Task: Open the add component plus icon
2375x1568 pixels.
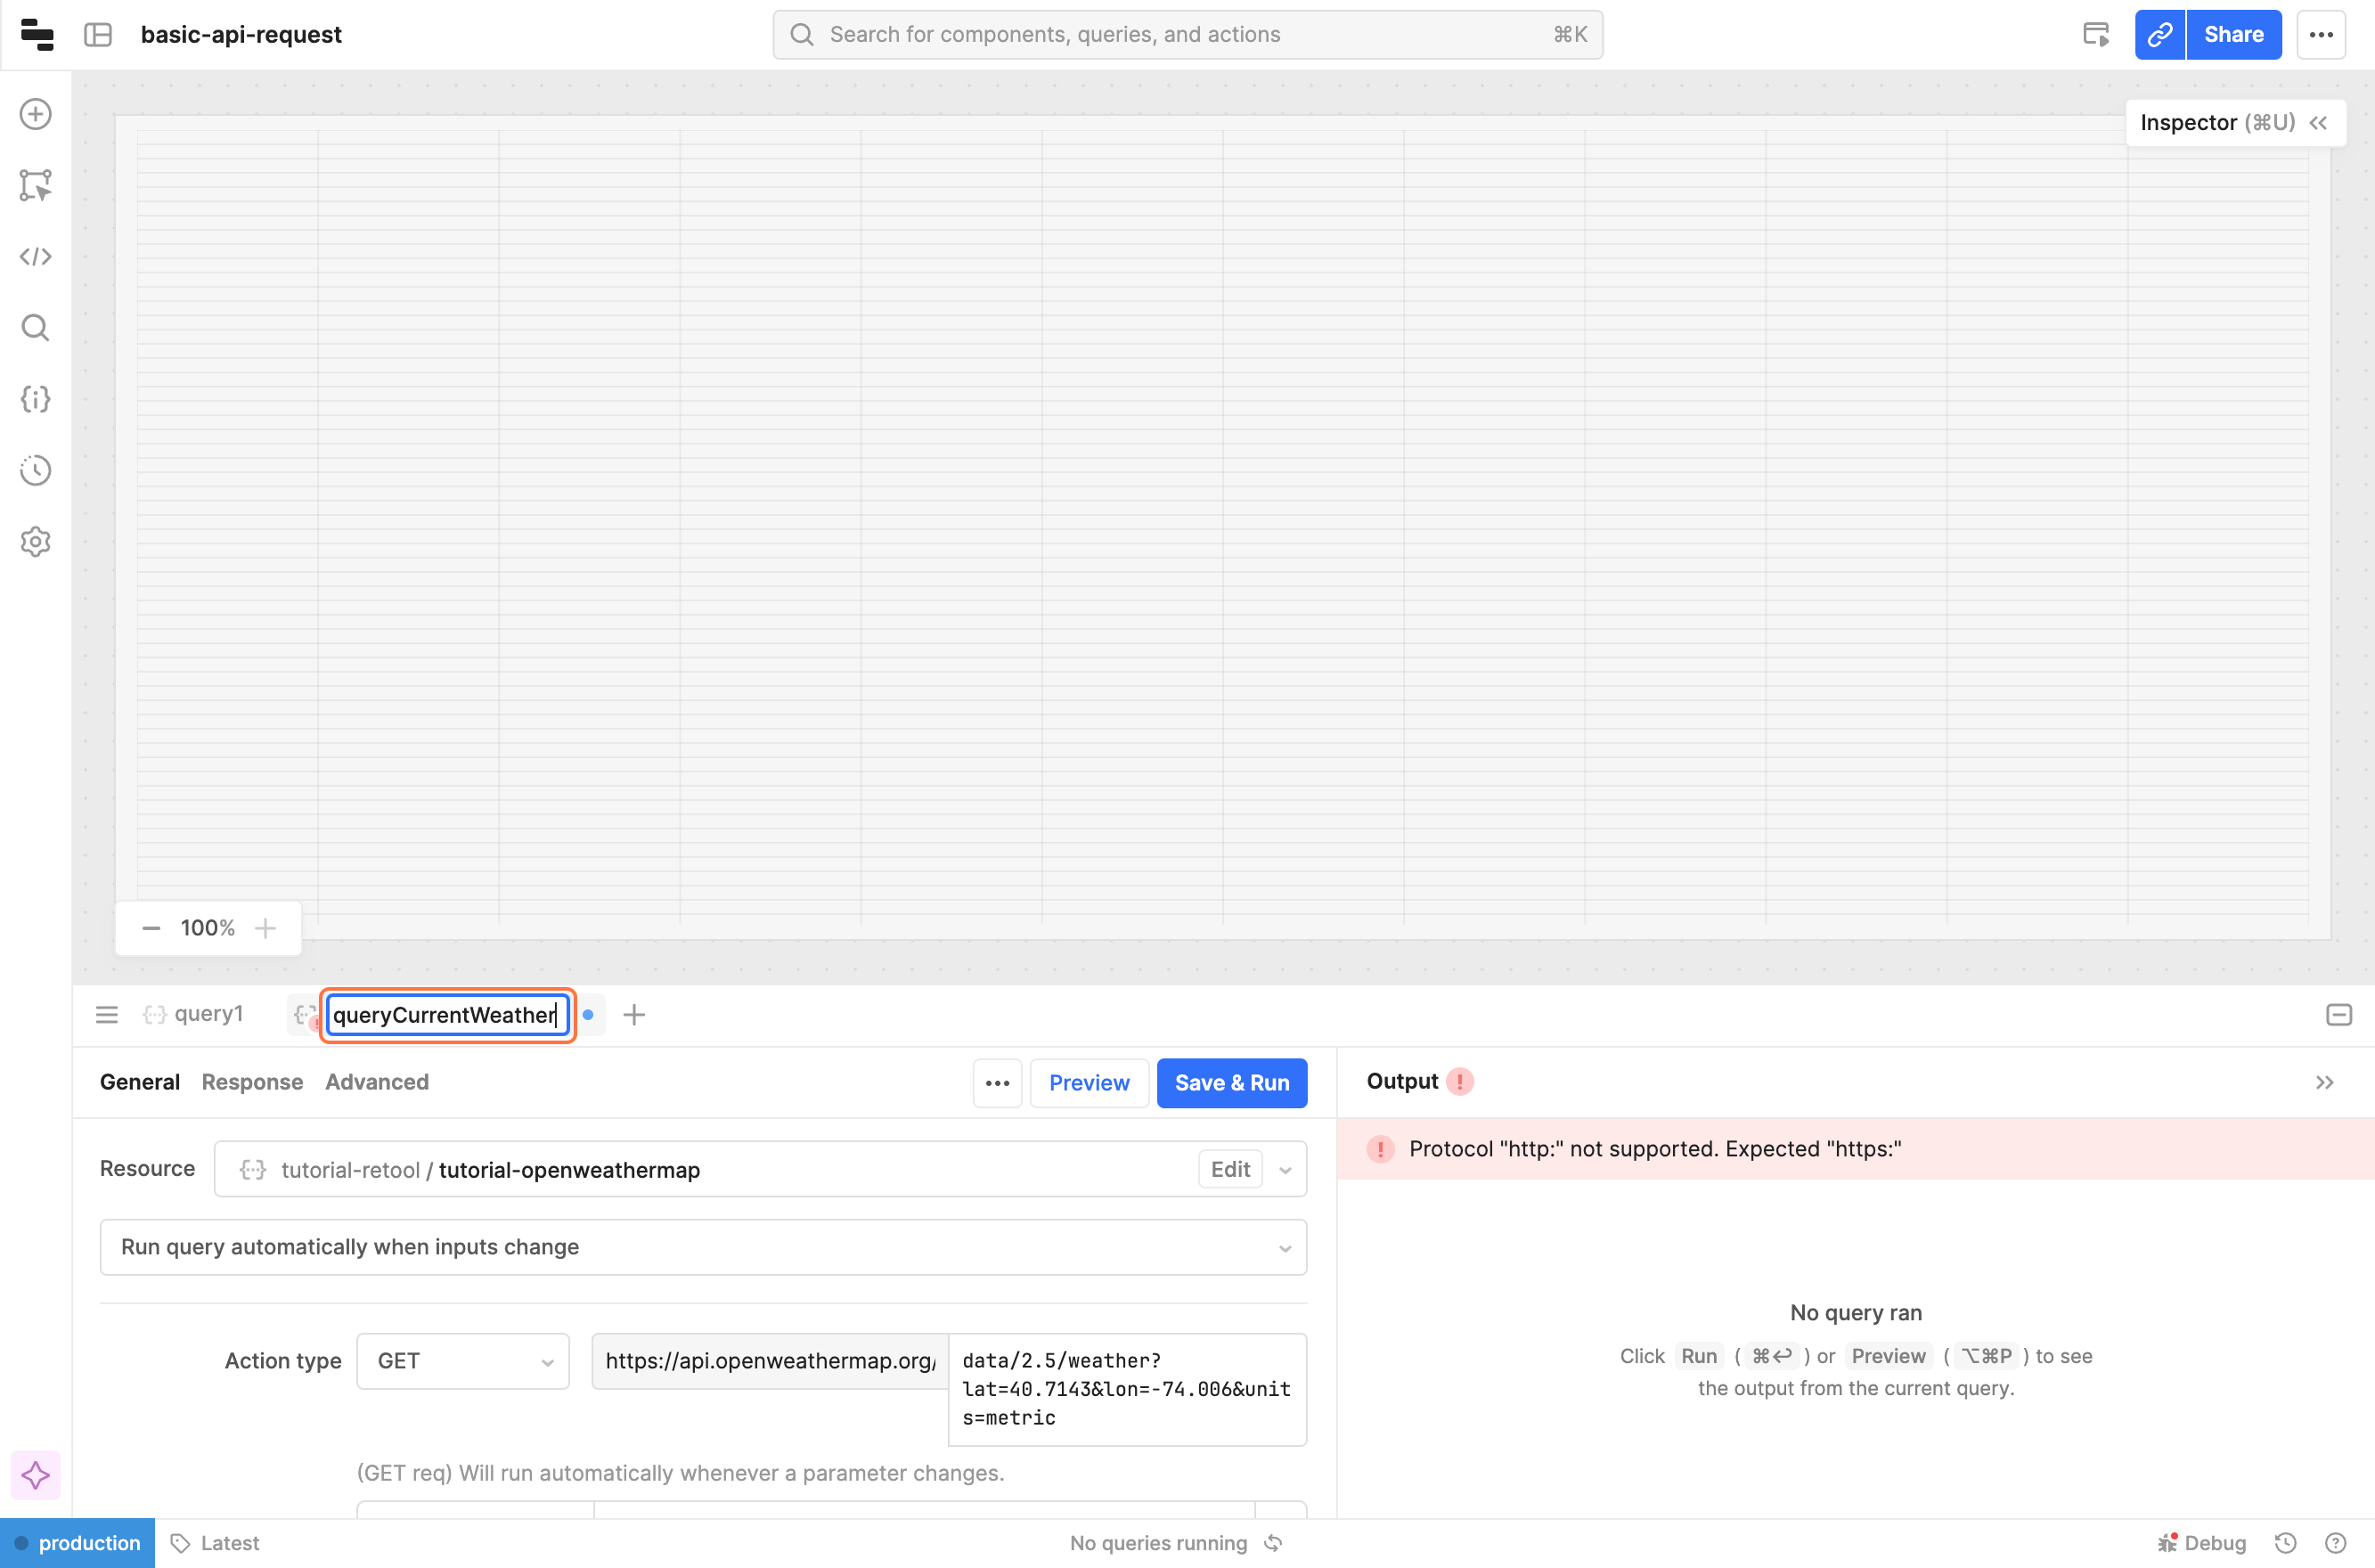Action: (36, 114)
